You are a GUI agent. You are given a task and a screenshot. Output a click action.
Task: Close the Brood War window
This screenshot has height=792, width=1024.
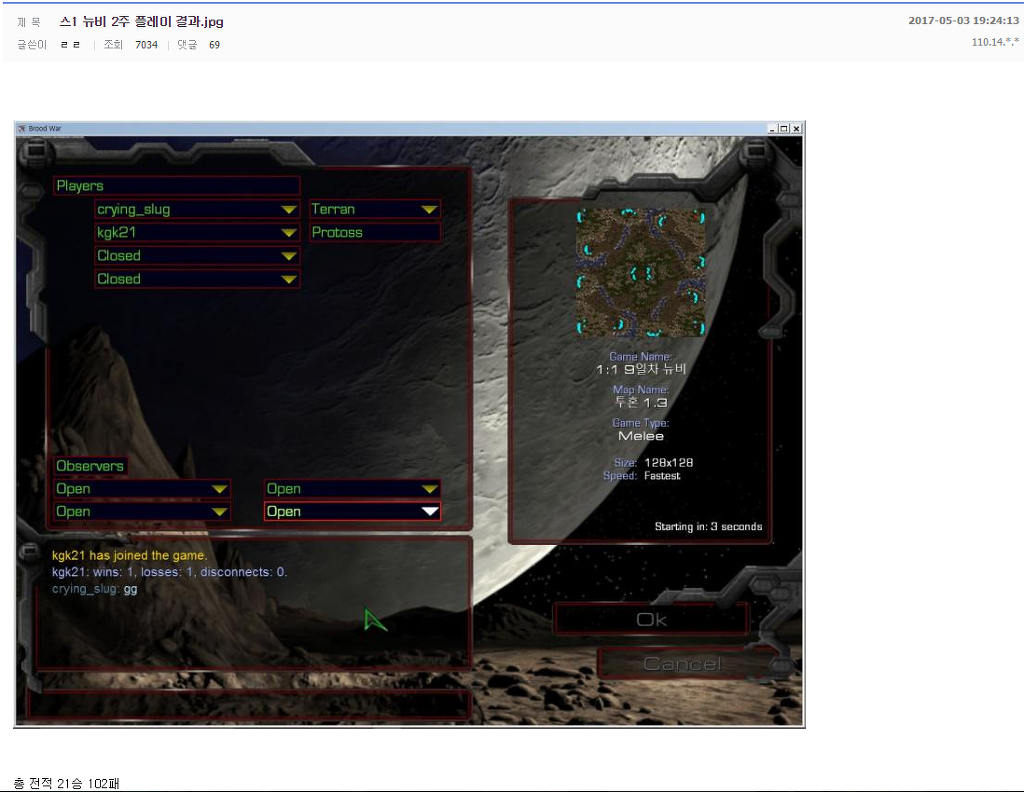[x=796, y=129]
